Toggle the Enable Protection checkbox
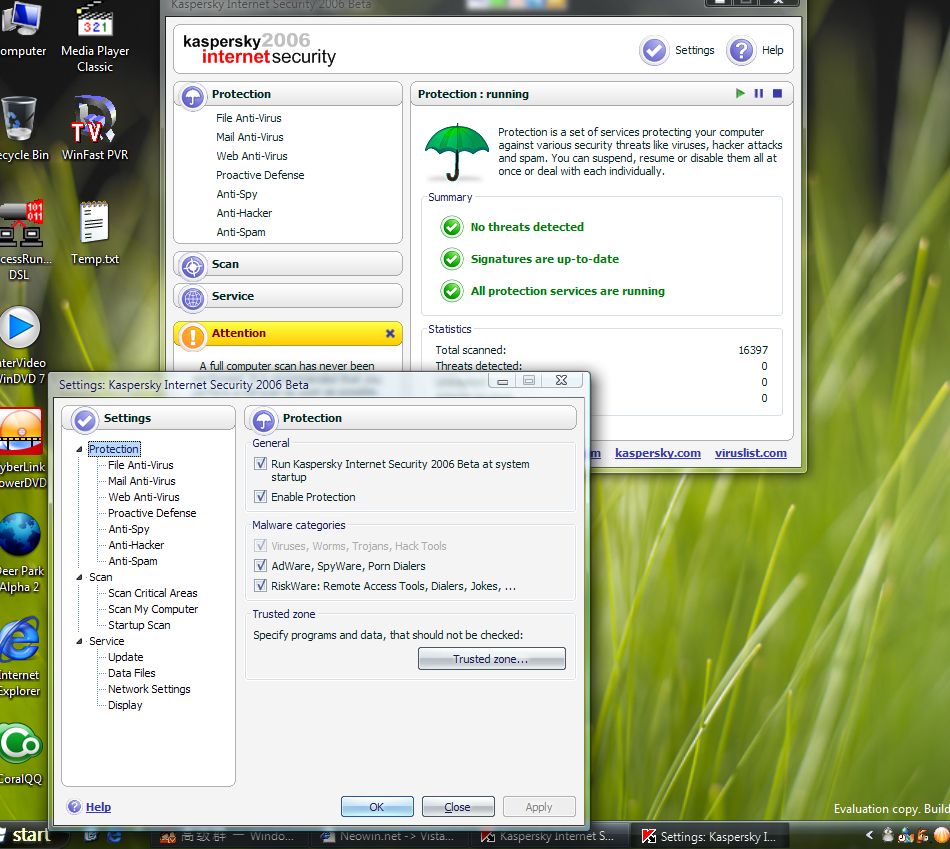The width and height of the screenshot is (950, 849). [x=261, y=496]
